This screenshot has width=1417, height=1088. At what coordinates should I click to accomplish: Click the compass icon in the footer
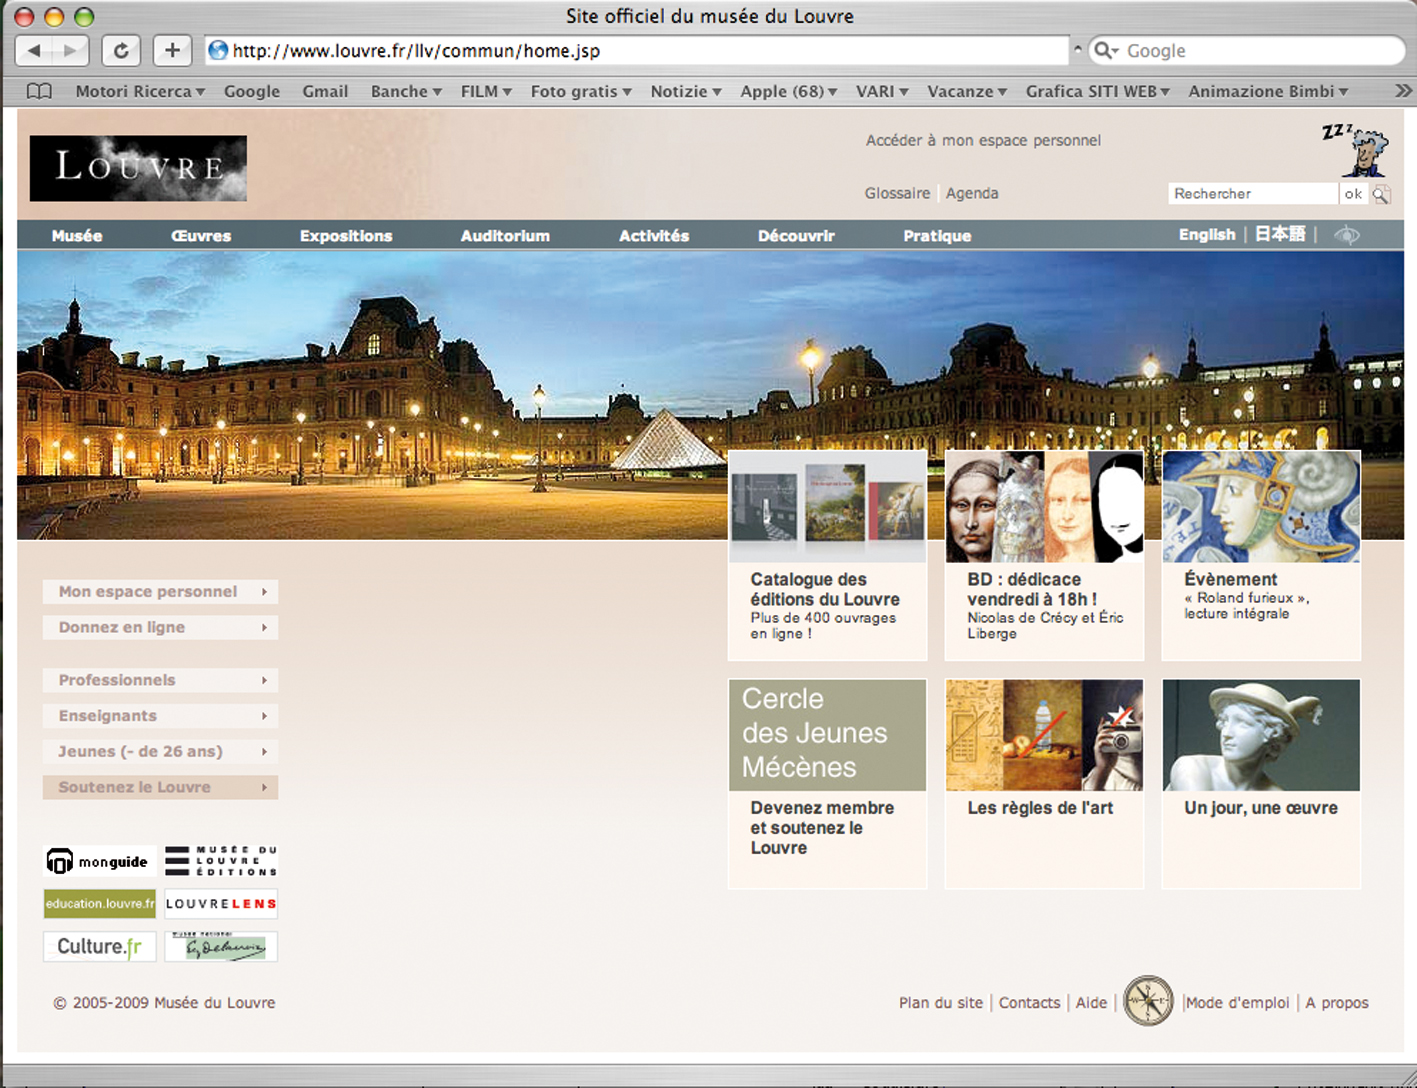pyautogui.click(x=1148, y=1000)
